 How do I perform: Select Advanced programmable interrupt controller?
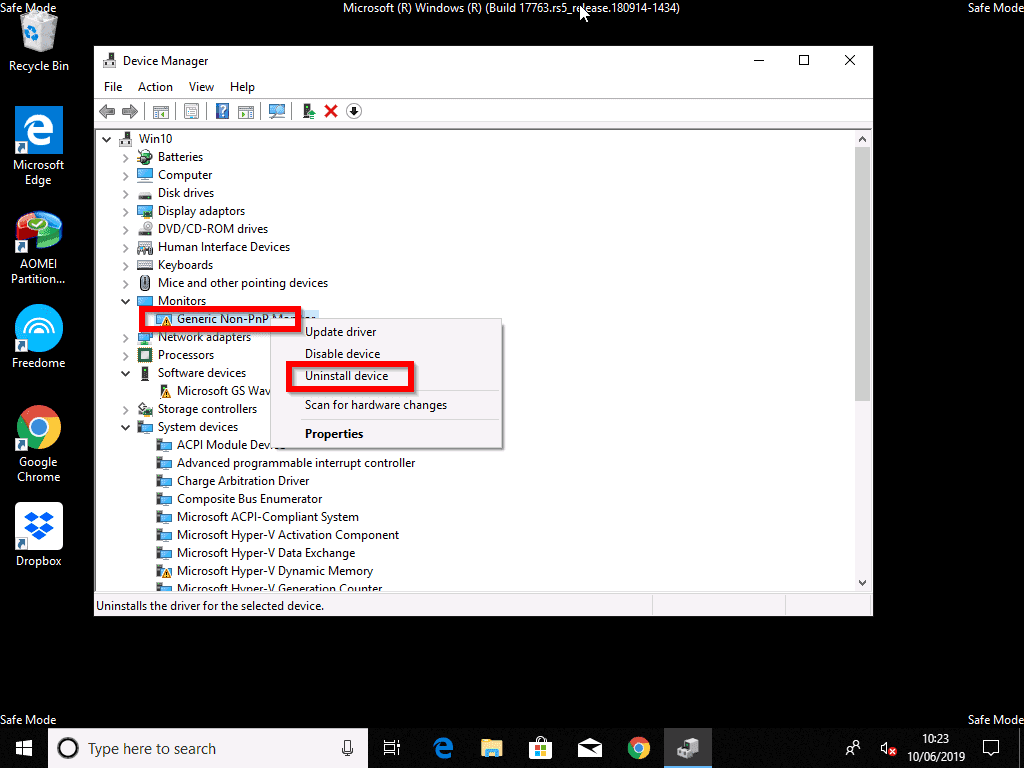296,463
